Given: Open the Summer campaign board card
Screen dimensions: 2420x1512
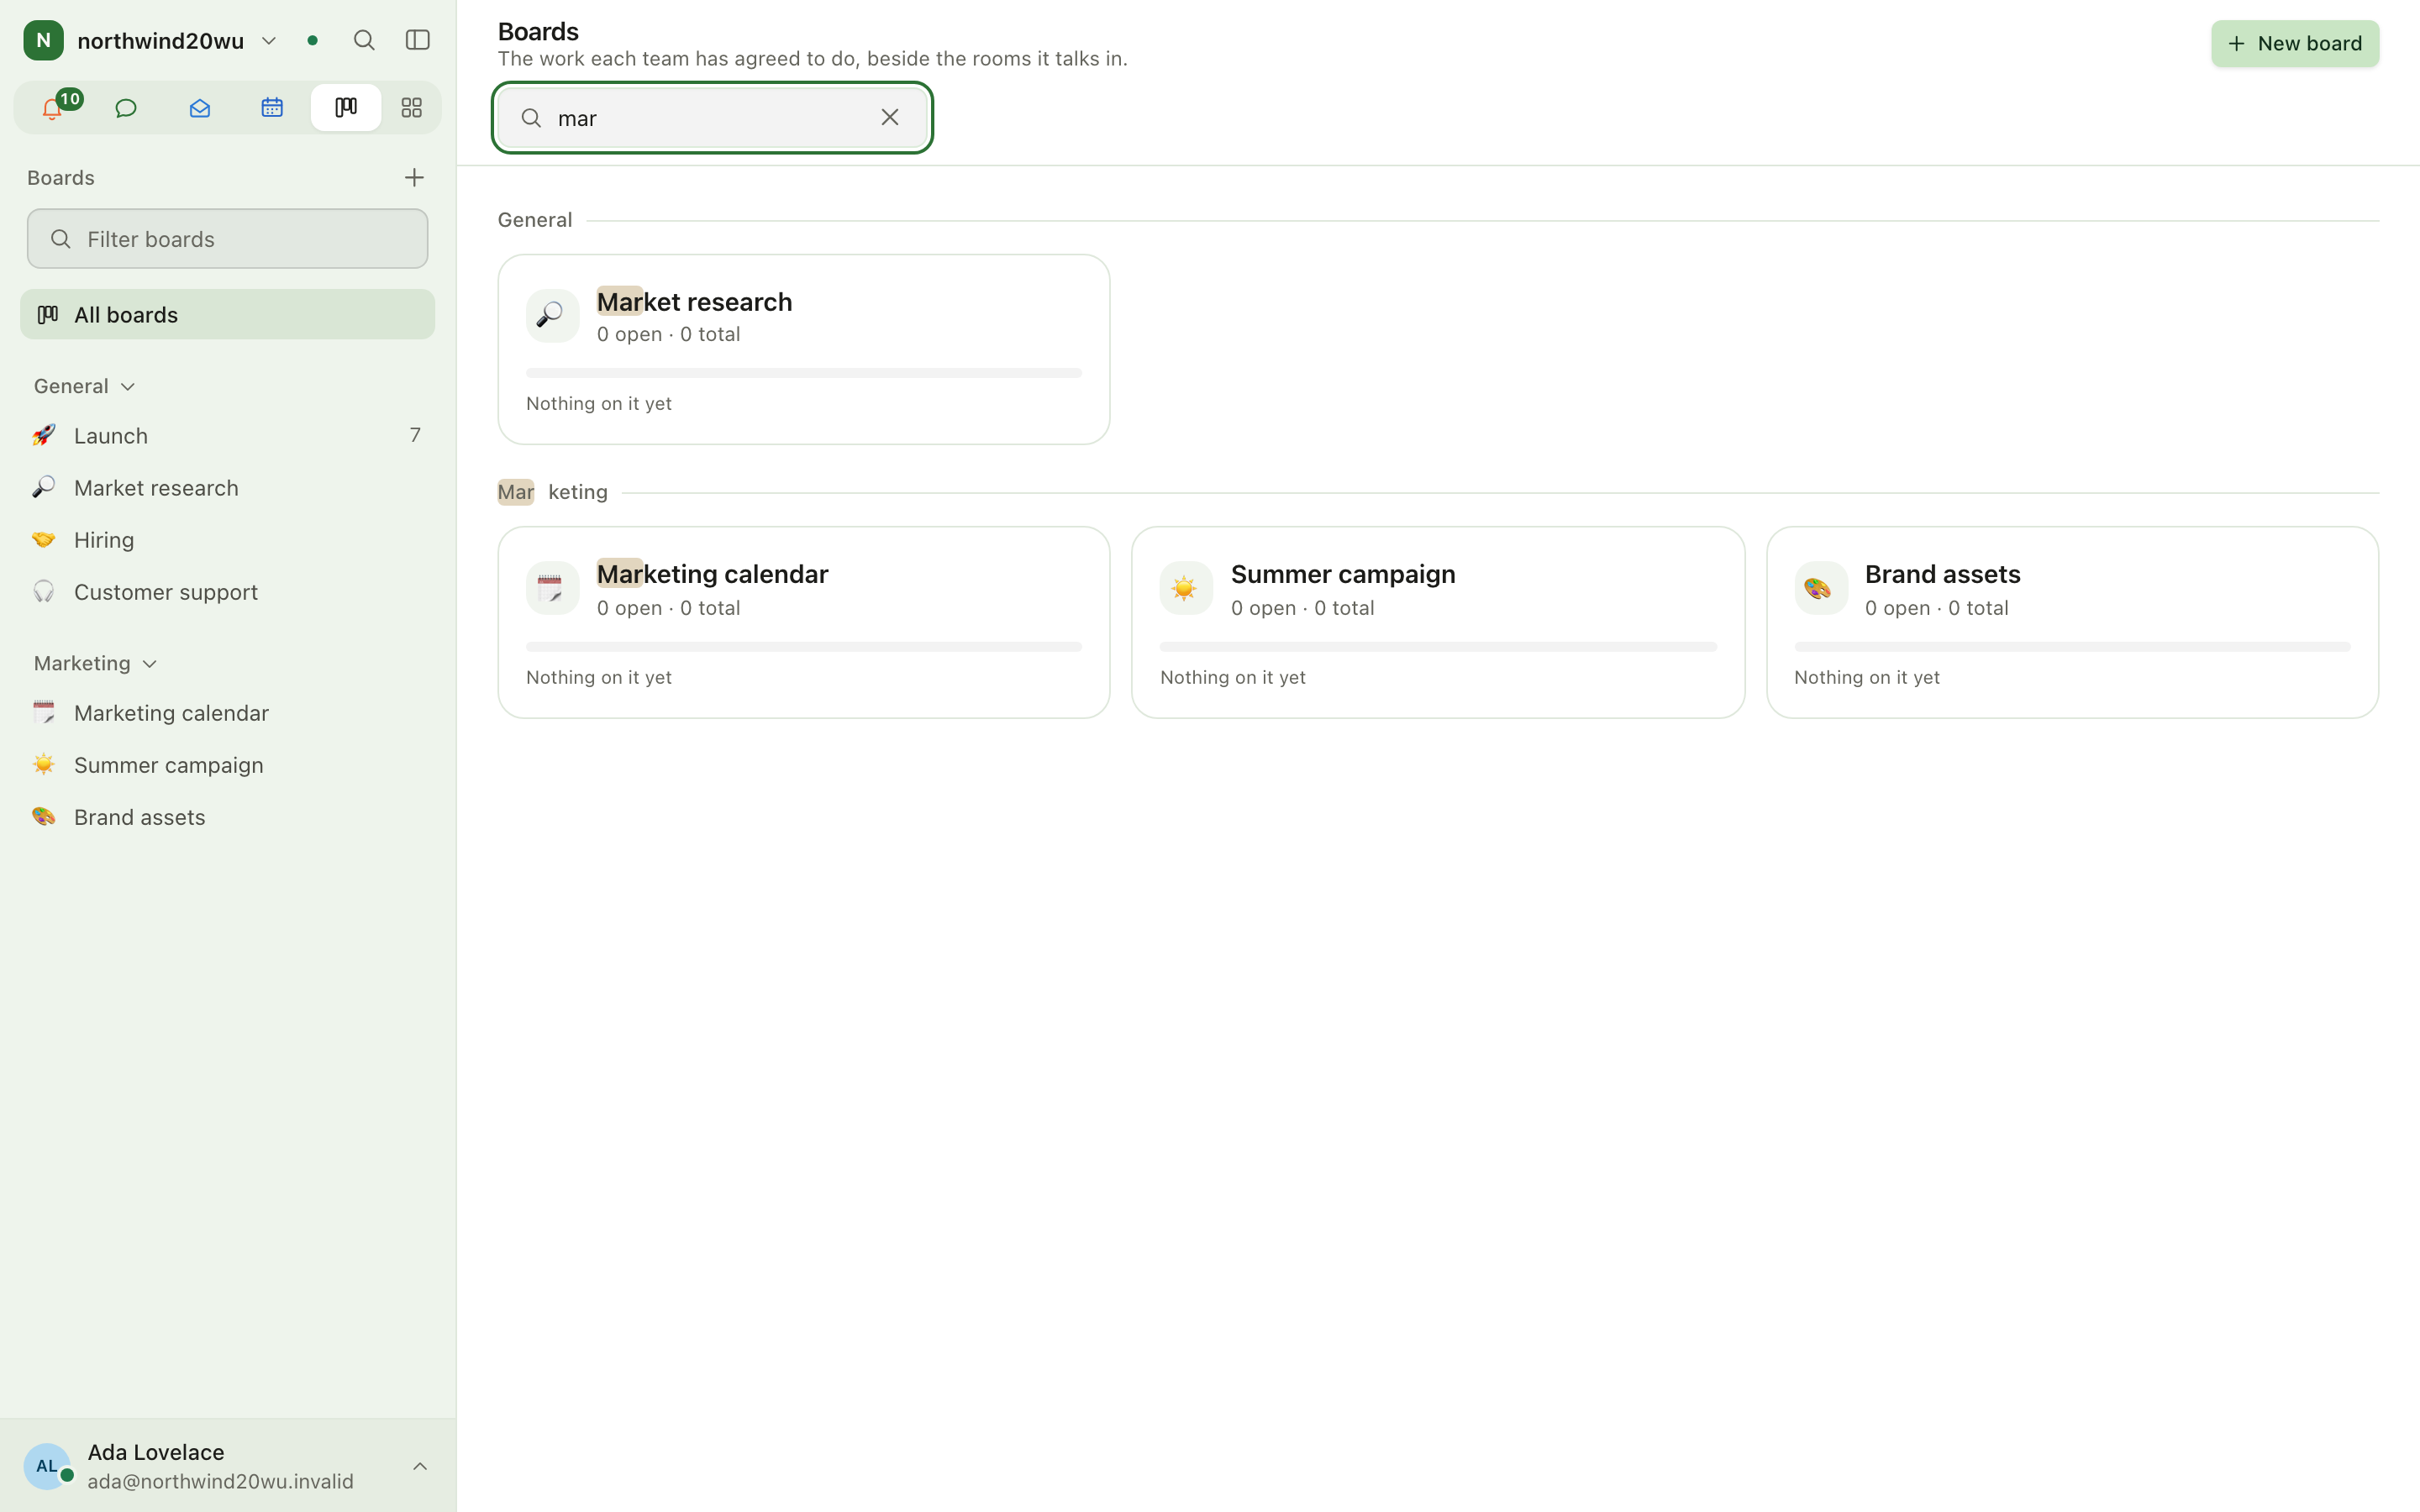Looking at the screenshot, I should click(x=1437, y=622).
